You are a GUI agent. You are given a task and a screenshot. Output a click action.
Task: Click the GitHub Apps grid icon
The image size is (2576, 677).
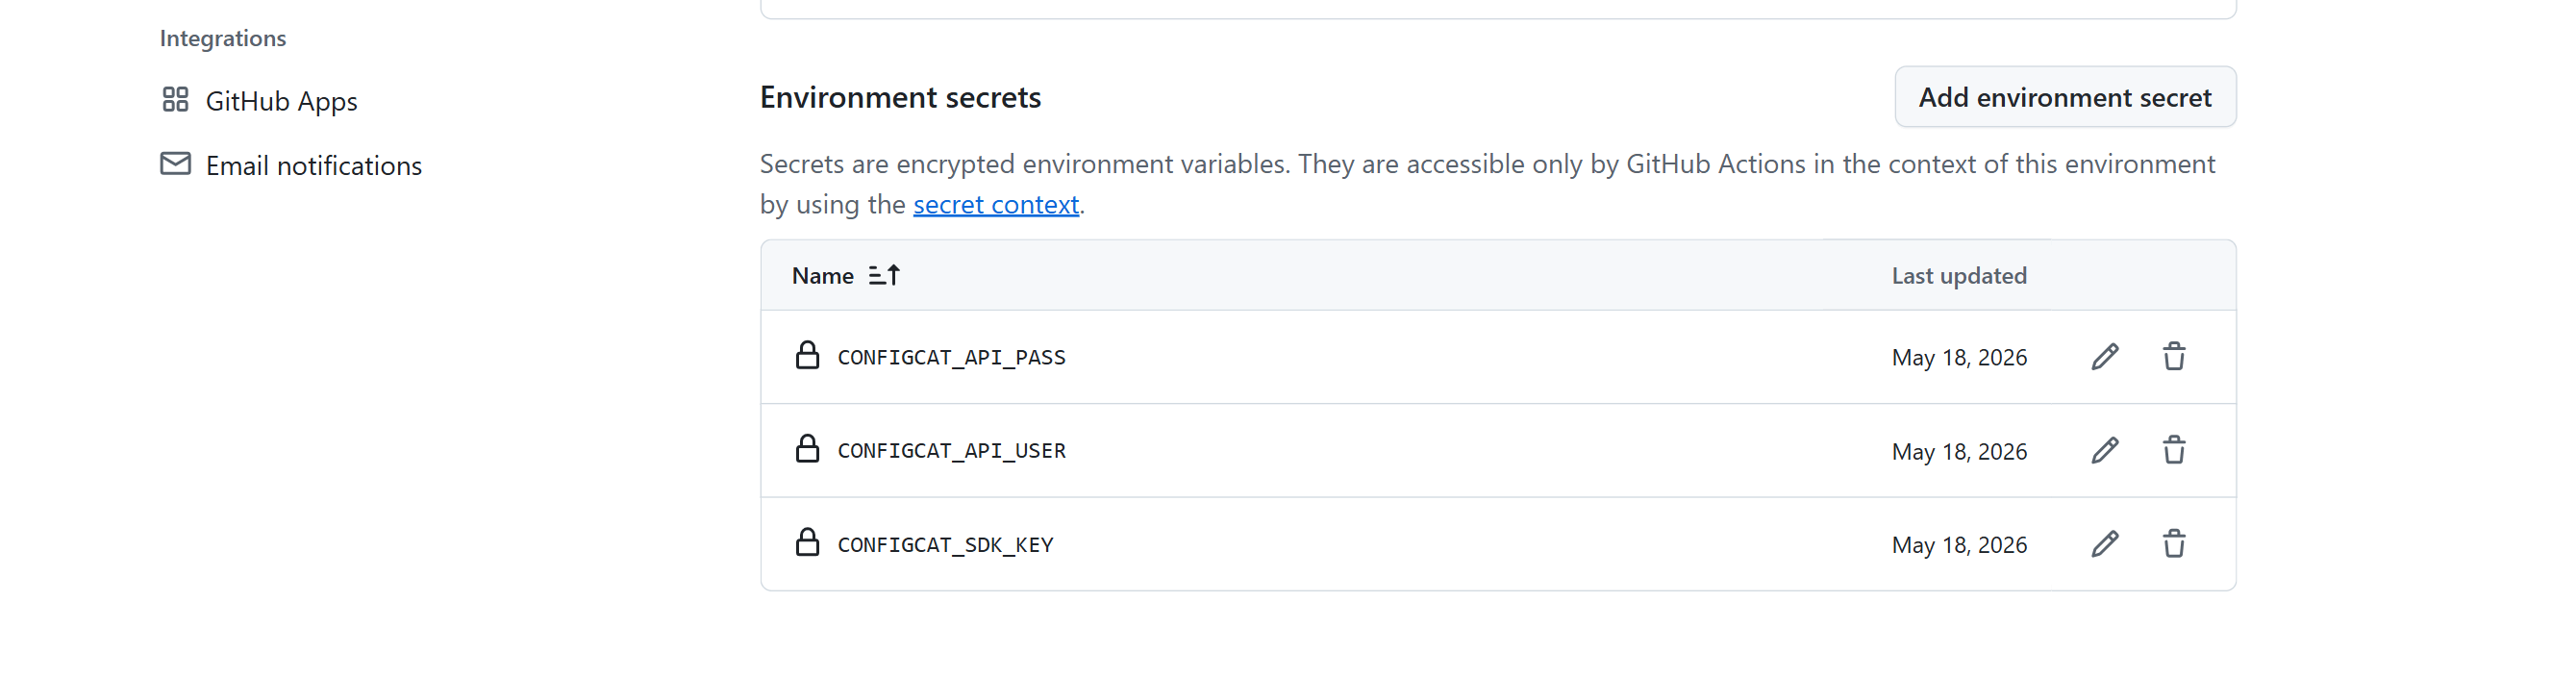click(x=175, y=100)
